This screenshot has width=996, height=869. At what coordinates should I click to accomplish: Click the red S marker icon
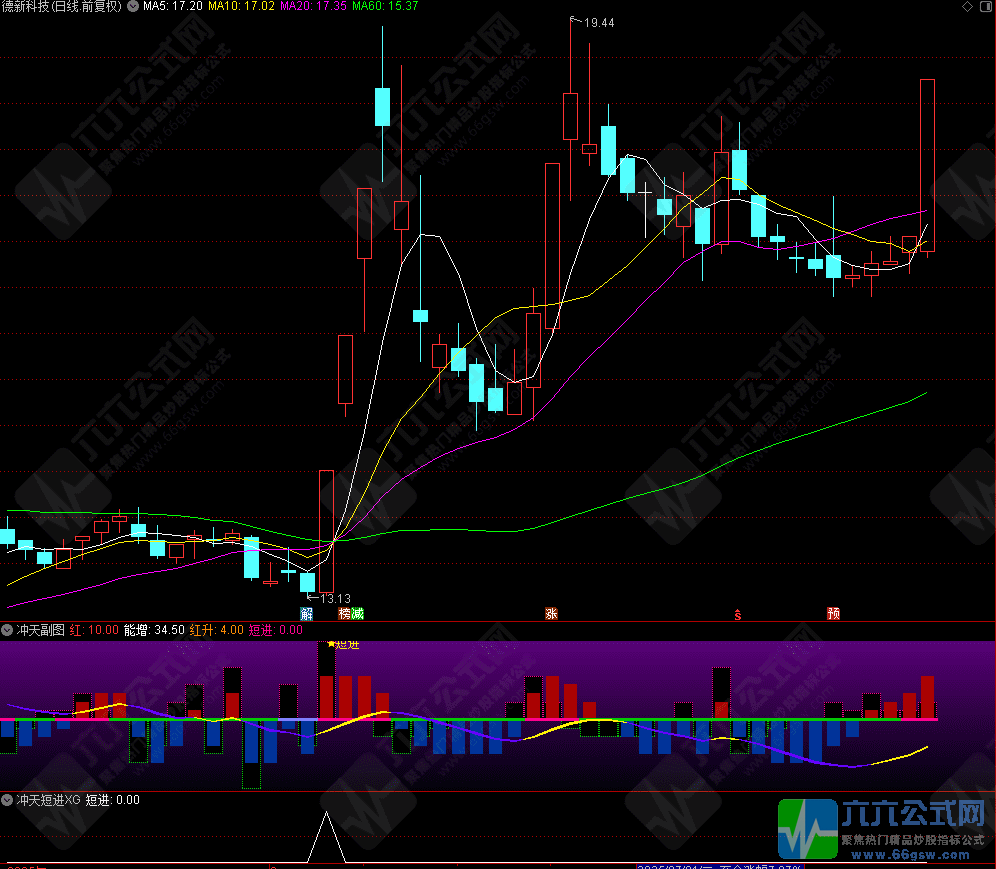(x=737, y=614)
